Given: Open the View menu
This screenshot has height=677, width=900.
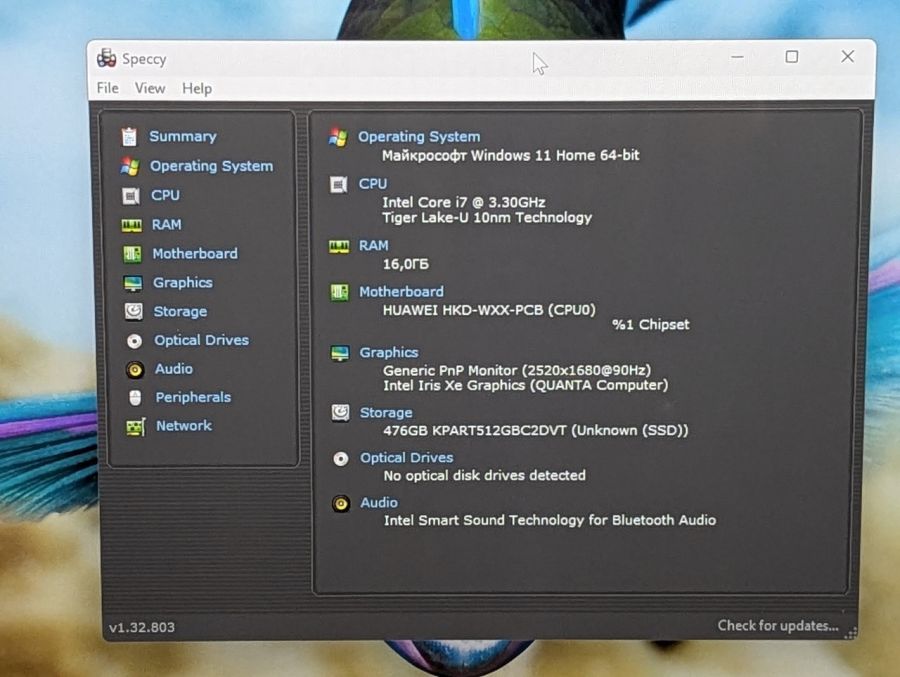Looking at the screenshot, I should click(150, 88).
